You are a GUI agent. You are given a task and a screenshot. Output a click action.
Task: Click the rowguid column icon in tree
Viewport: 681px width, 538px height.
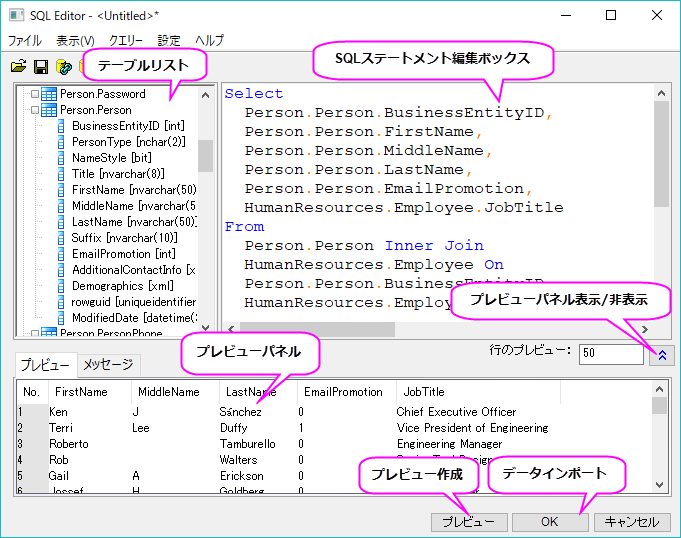click(x=61, y=302)
